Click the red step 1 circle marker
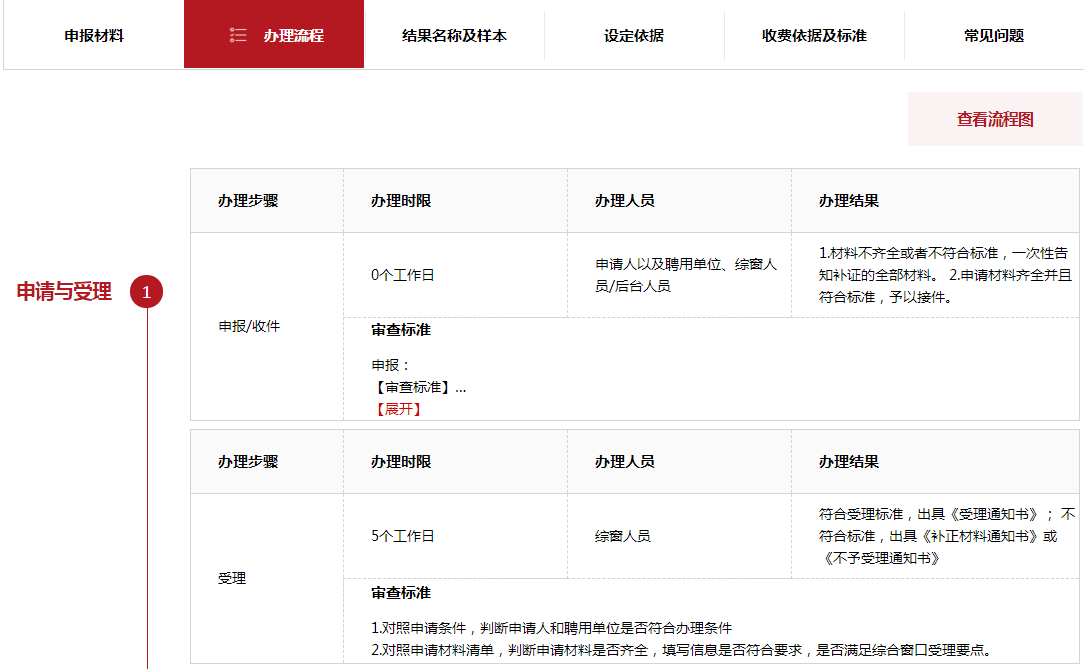The height and width of the screenshot is (669, 1084). 147,292
